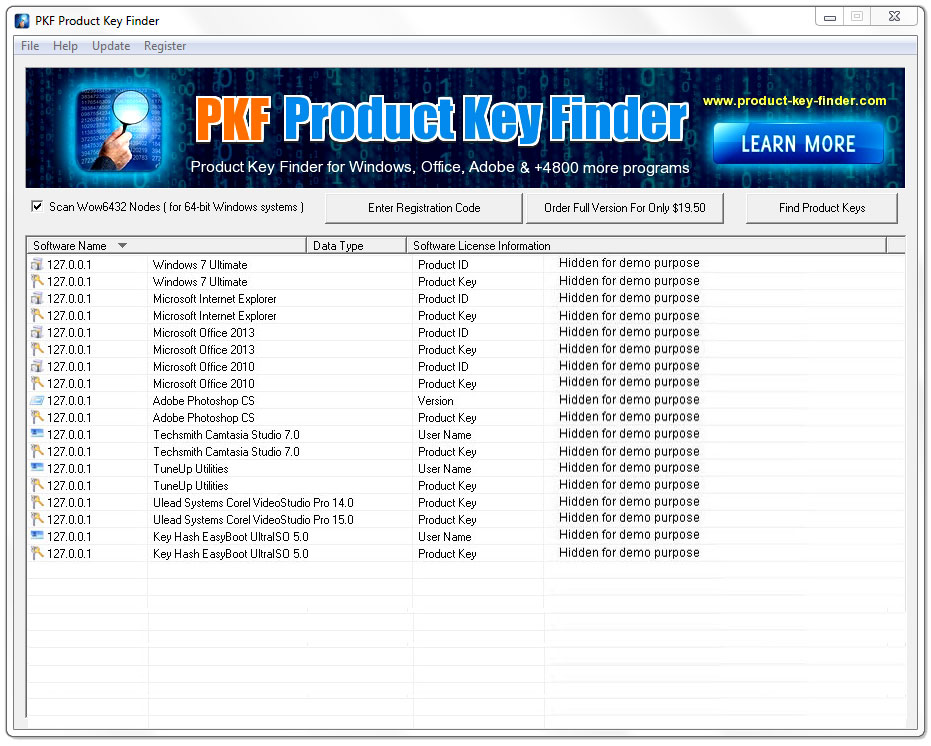Open the Help menu
This screenshot has height=746, width=931.
pos(65,46)
